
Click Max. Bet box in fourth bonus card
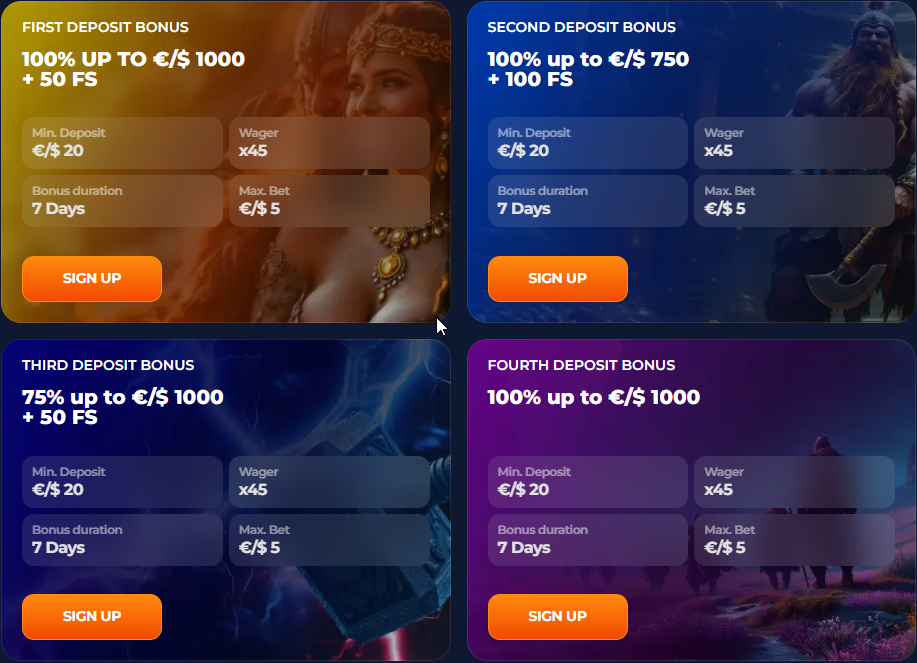point(794,540)
